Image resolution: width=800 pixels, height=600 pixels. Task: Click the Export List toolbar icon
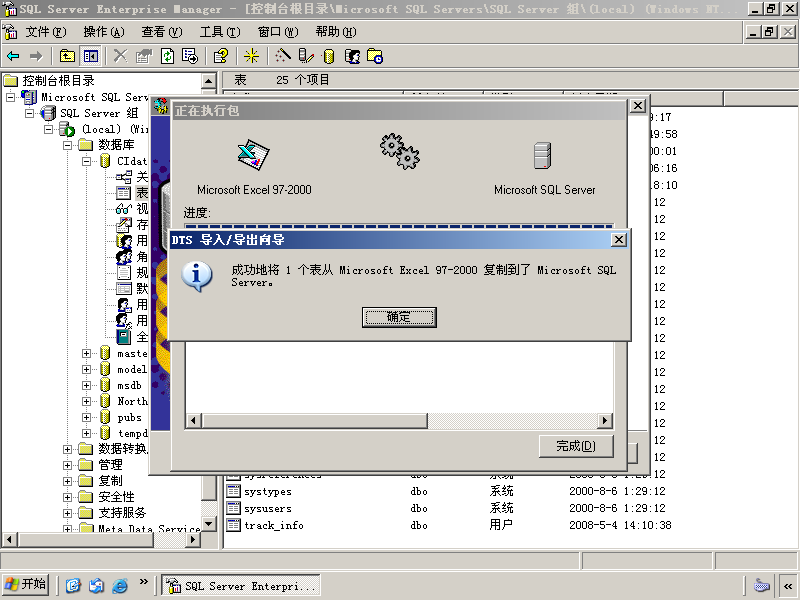(190, 56)
